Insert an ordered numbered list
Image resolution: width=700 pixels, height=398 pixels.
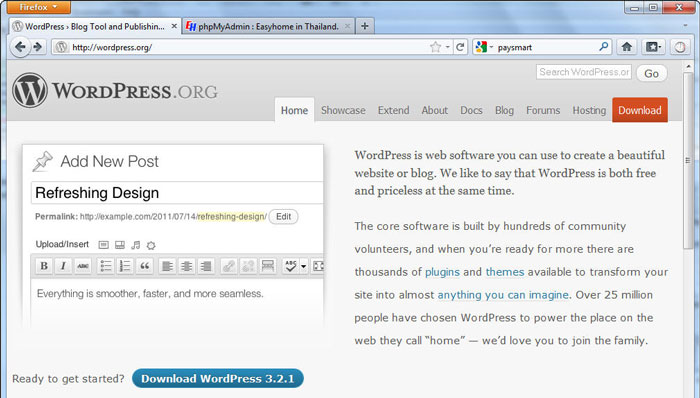tap(125, 266)
